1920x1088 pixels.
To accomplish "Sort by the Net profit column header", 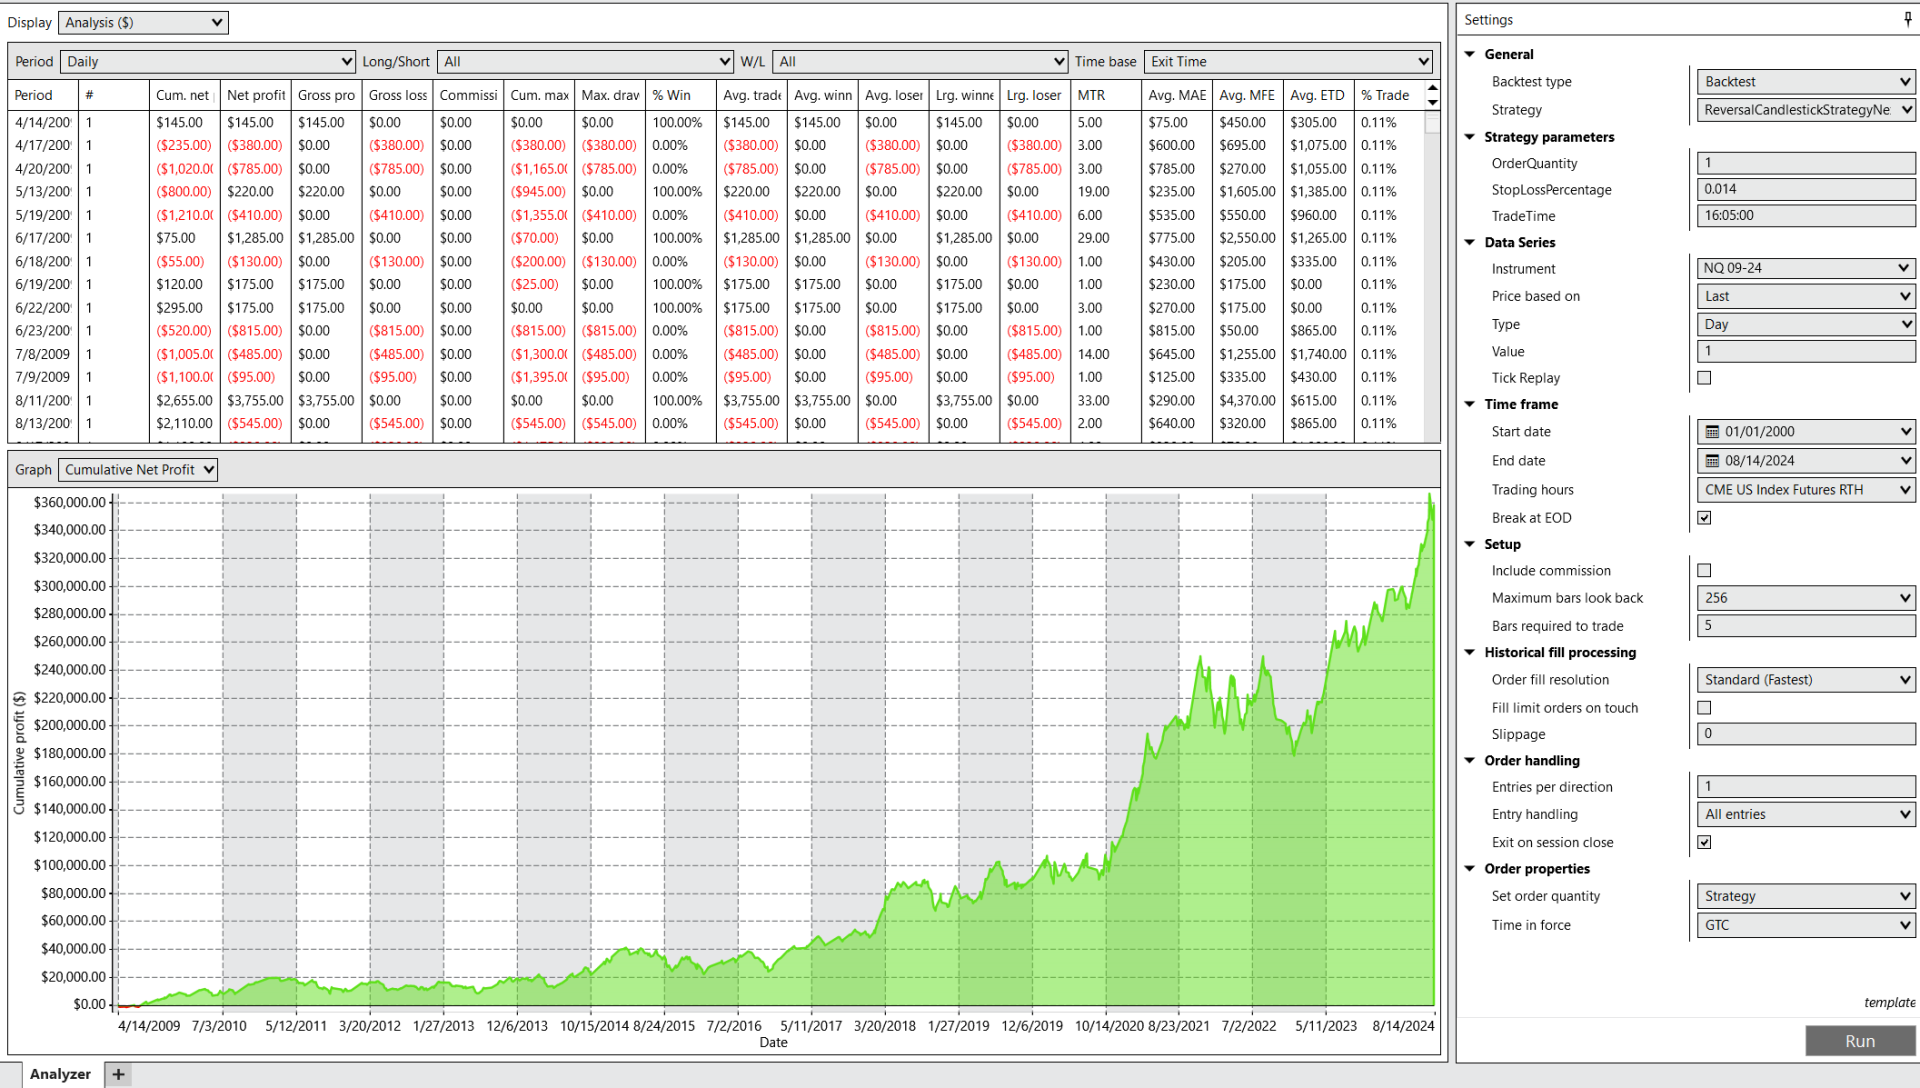I will 255,95.
